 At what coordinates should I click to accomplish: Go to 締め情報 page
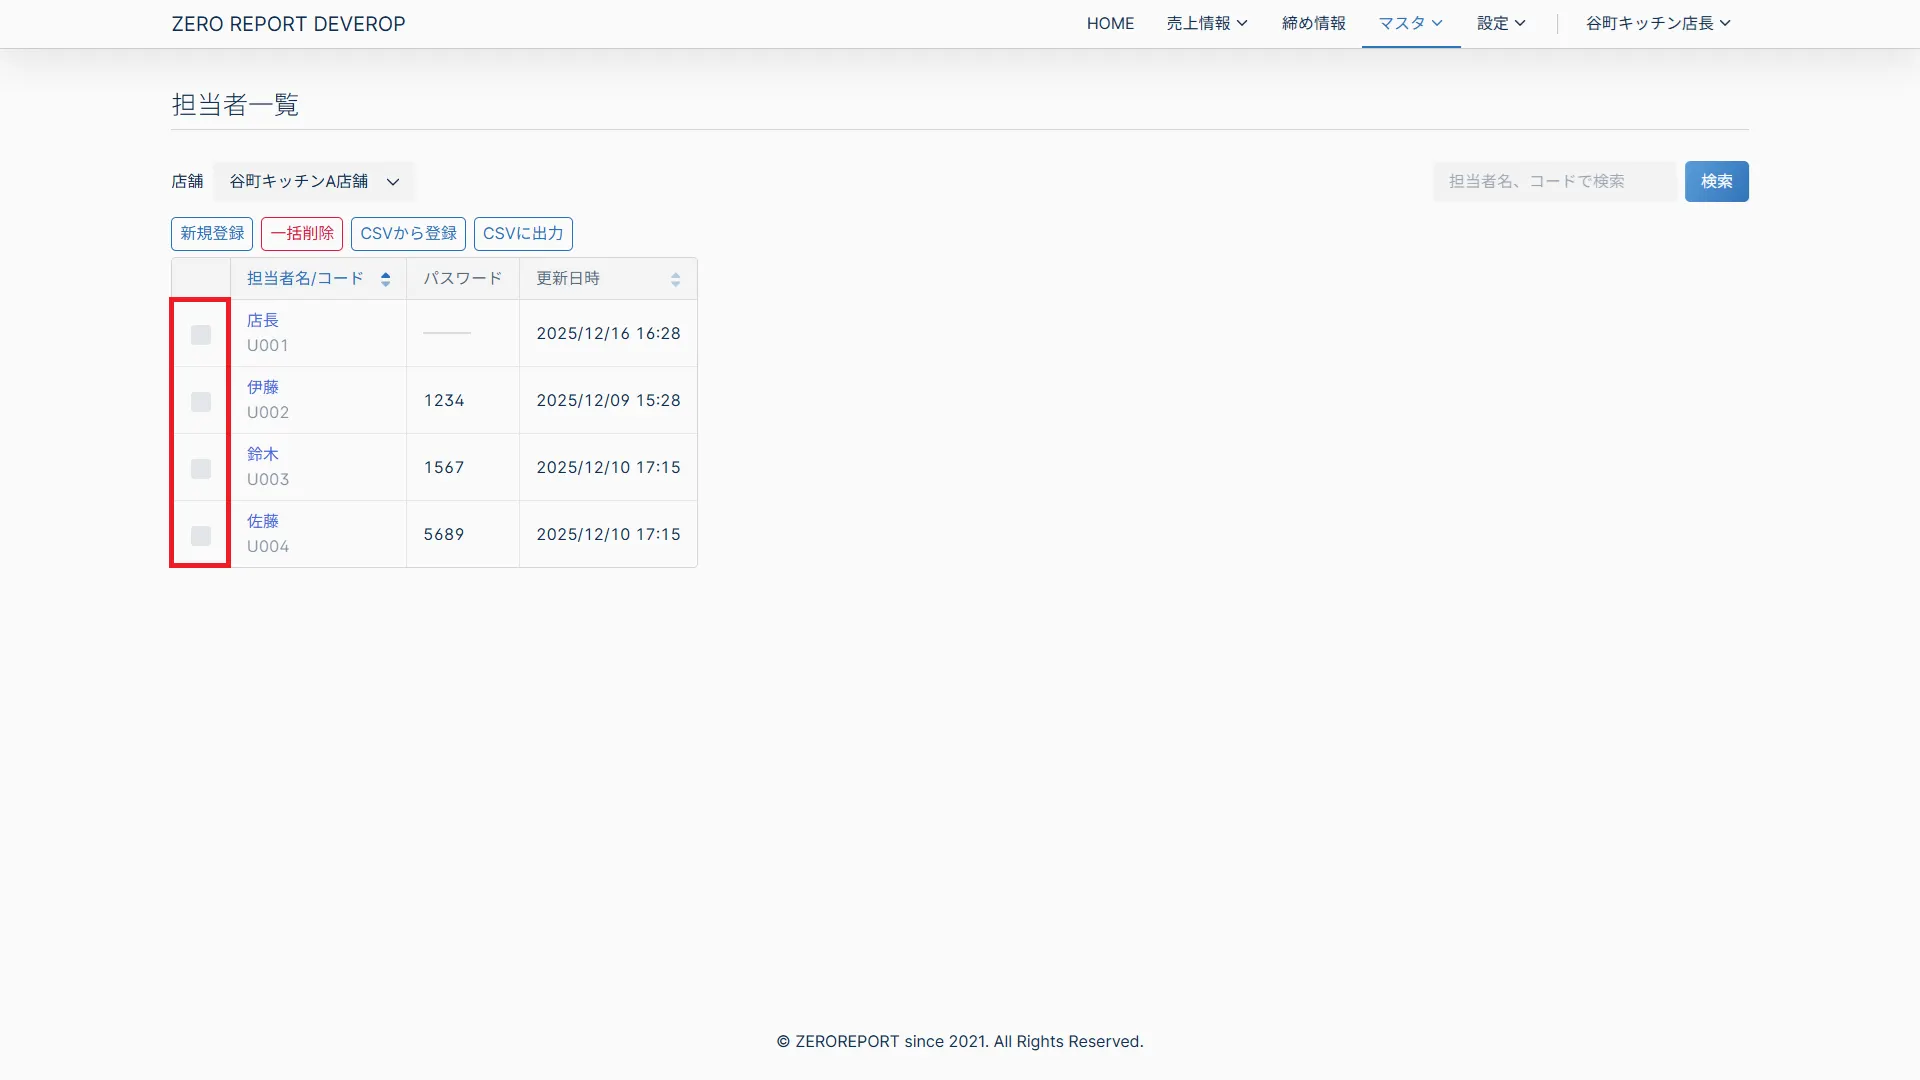[1313, 23]
